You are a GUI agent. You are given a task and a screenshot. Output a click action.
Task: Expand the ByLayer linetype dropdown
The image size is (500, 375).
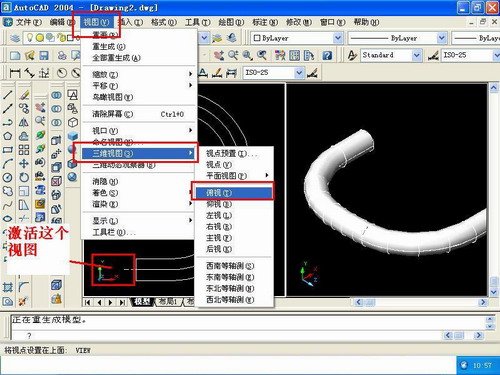coord(397,38)
